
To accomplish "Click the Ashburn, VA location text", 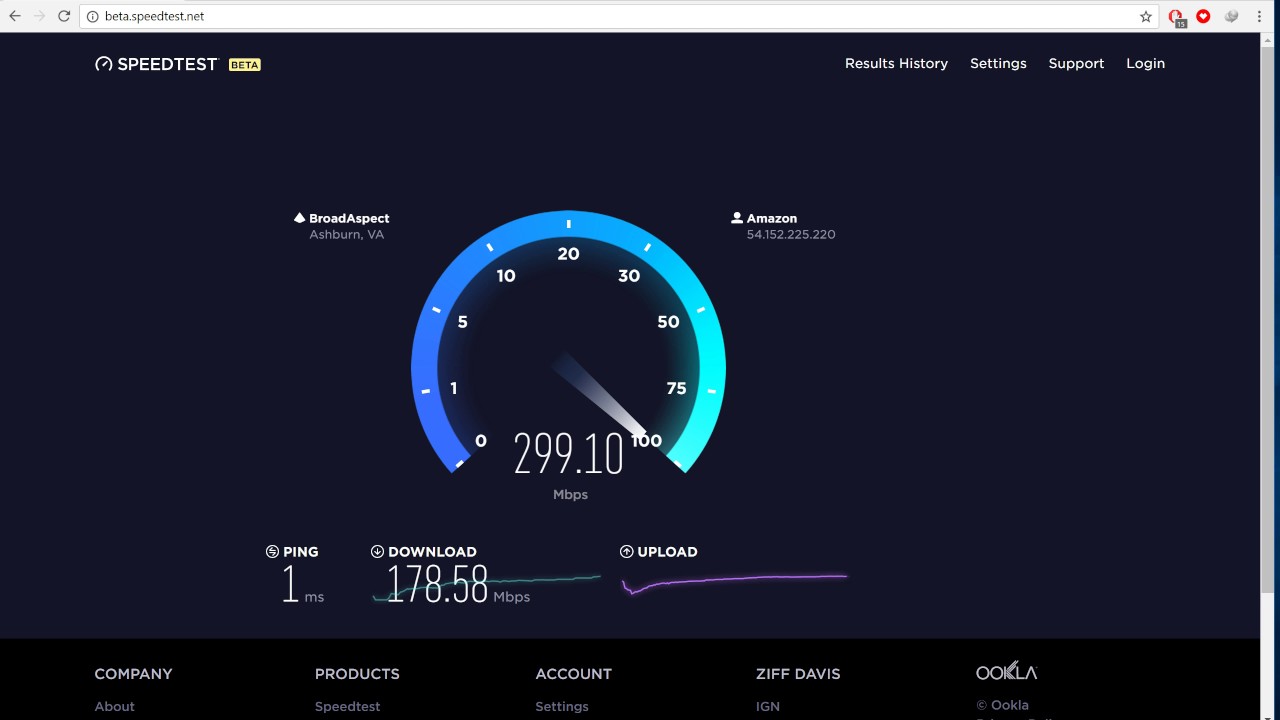I will tap(346, 234).
